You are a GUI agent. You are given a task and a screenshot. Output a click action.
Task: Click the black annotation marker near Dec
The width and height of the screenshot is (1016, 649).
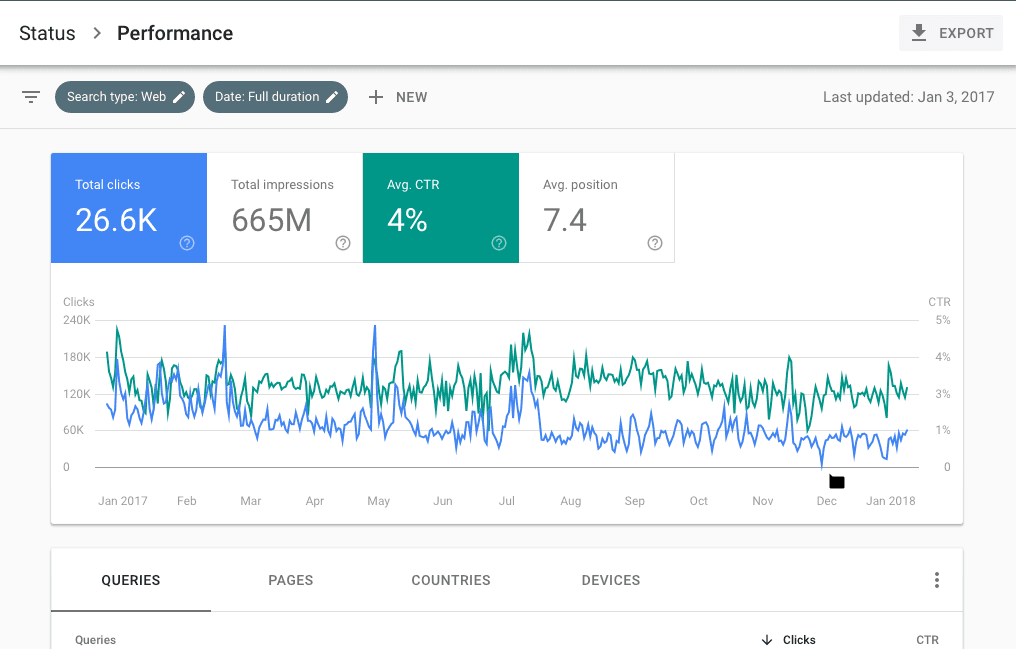tap(837, 482)
